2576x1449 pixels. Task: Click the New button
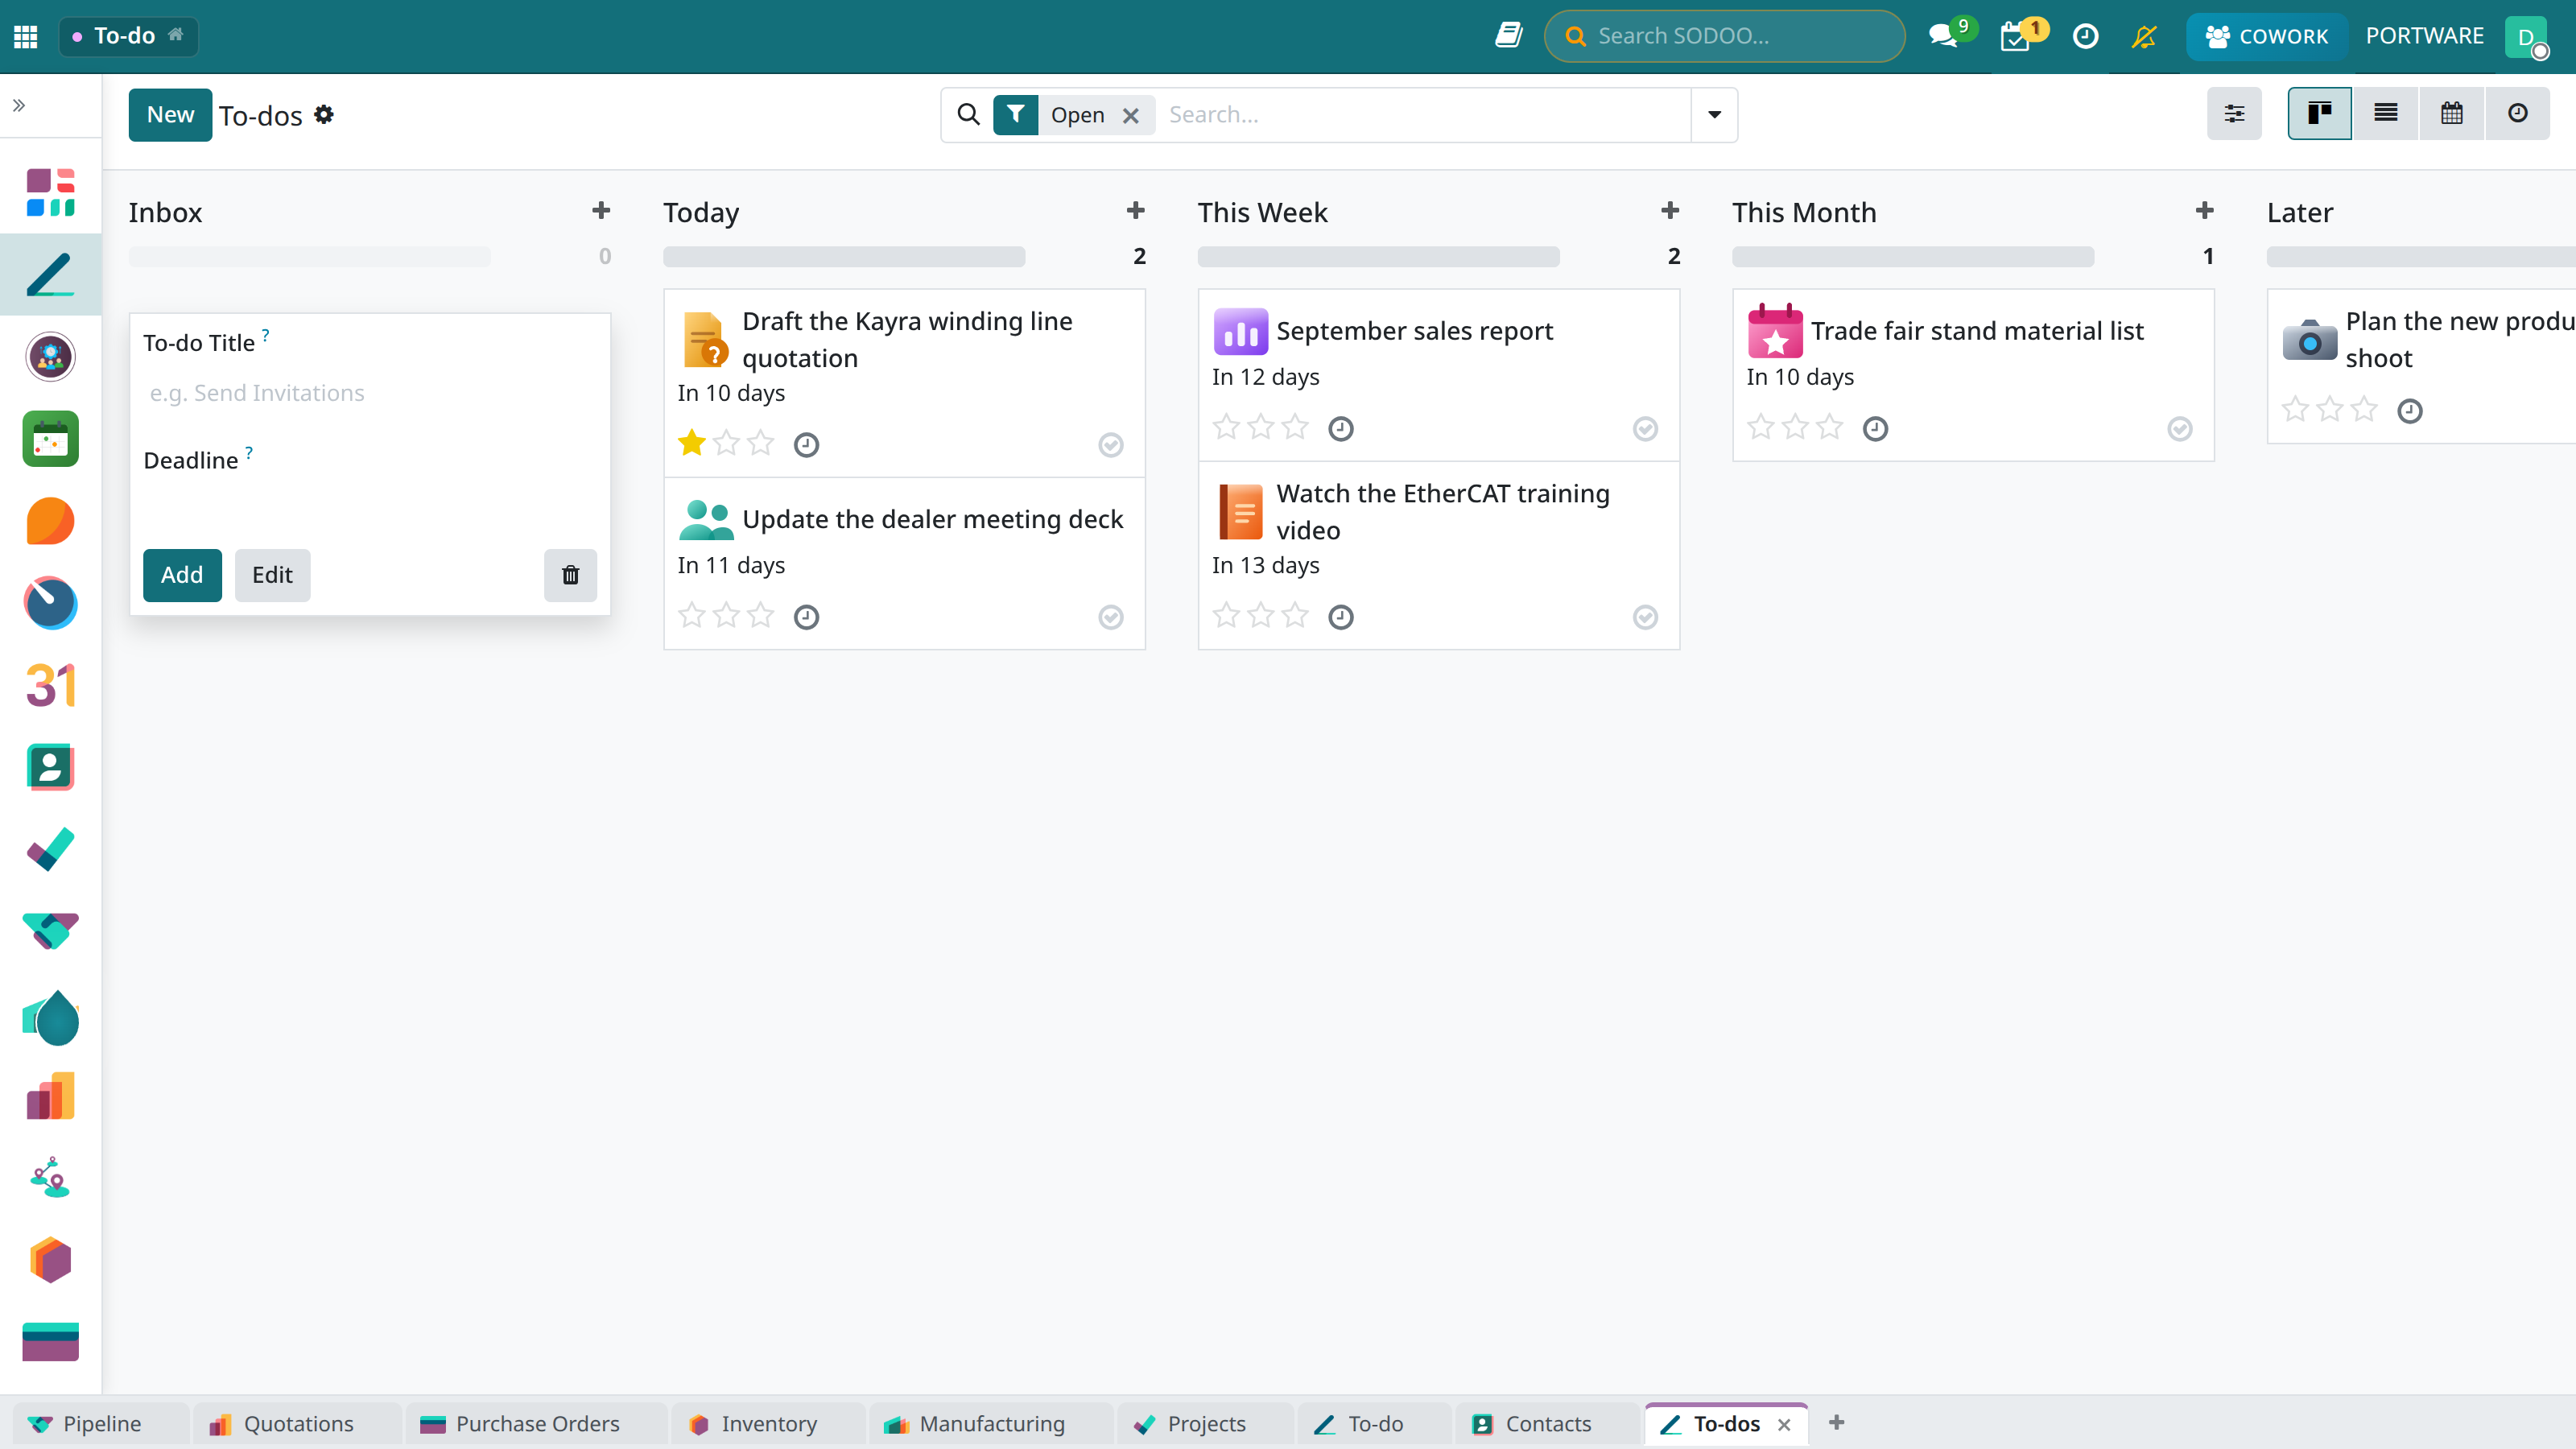click(170, 115)
